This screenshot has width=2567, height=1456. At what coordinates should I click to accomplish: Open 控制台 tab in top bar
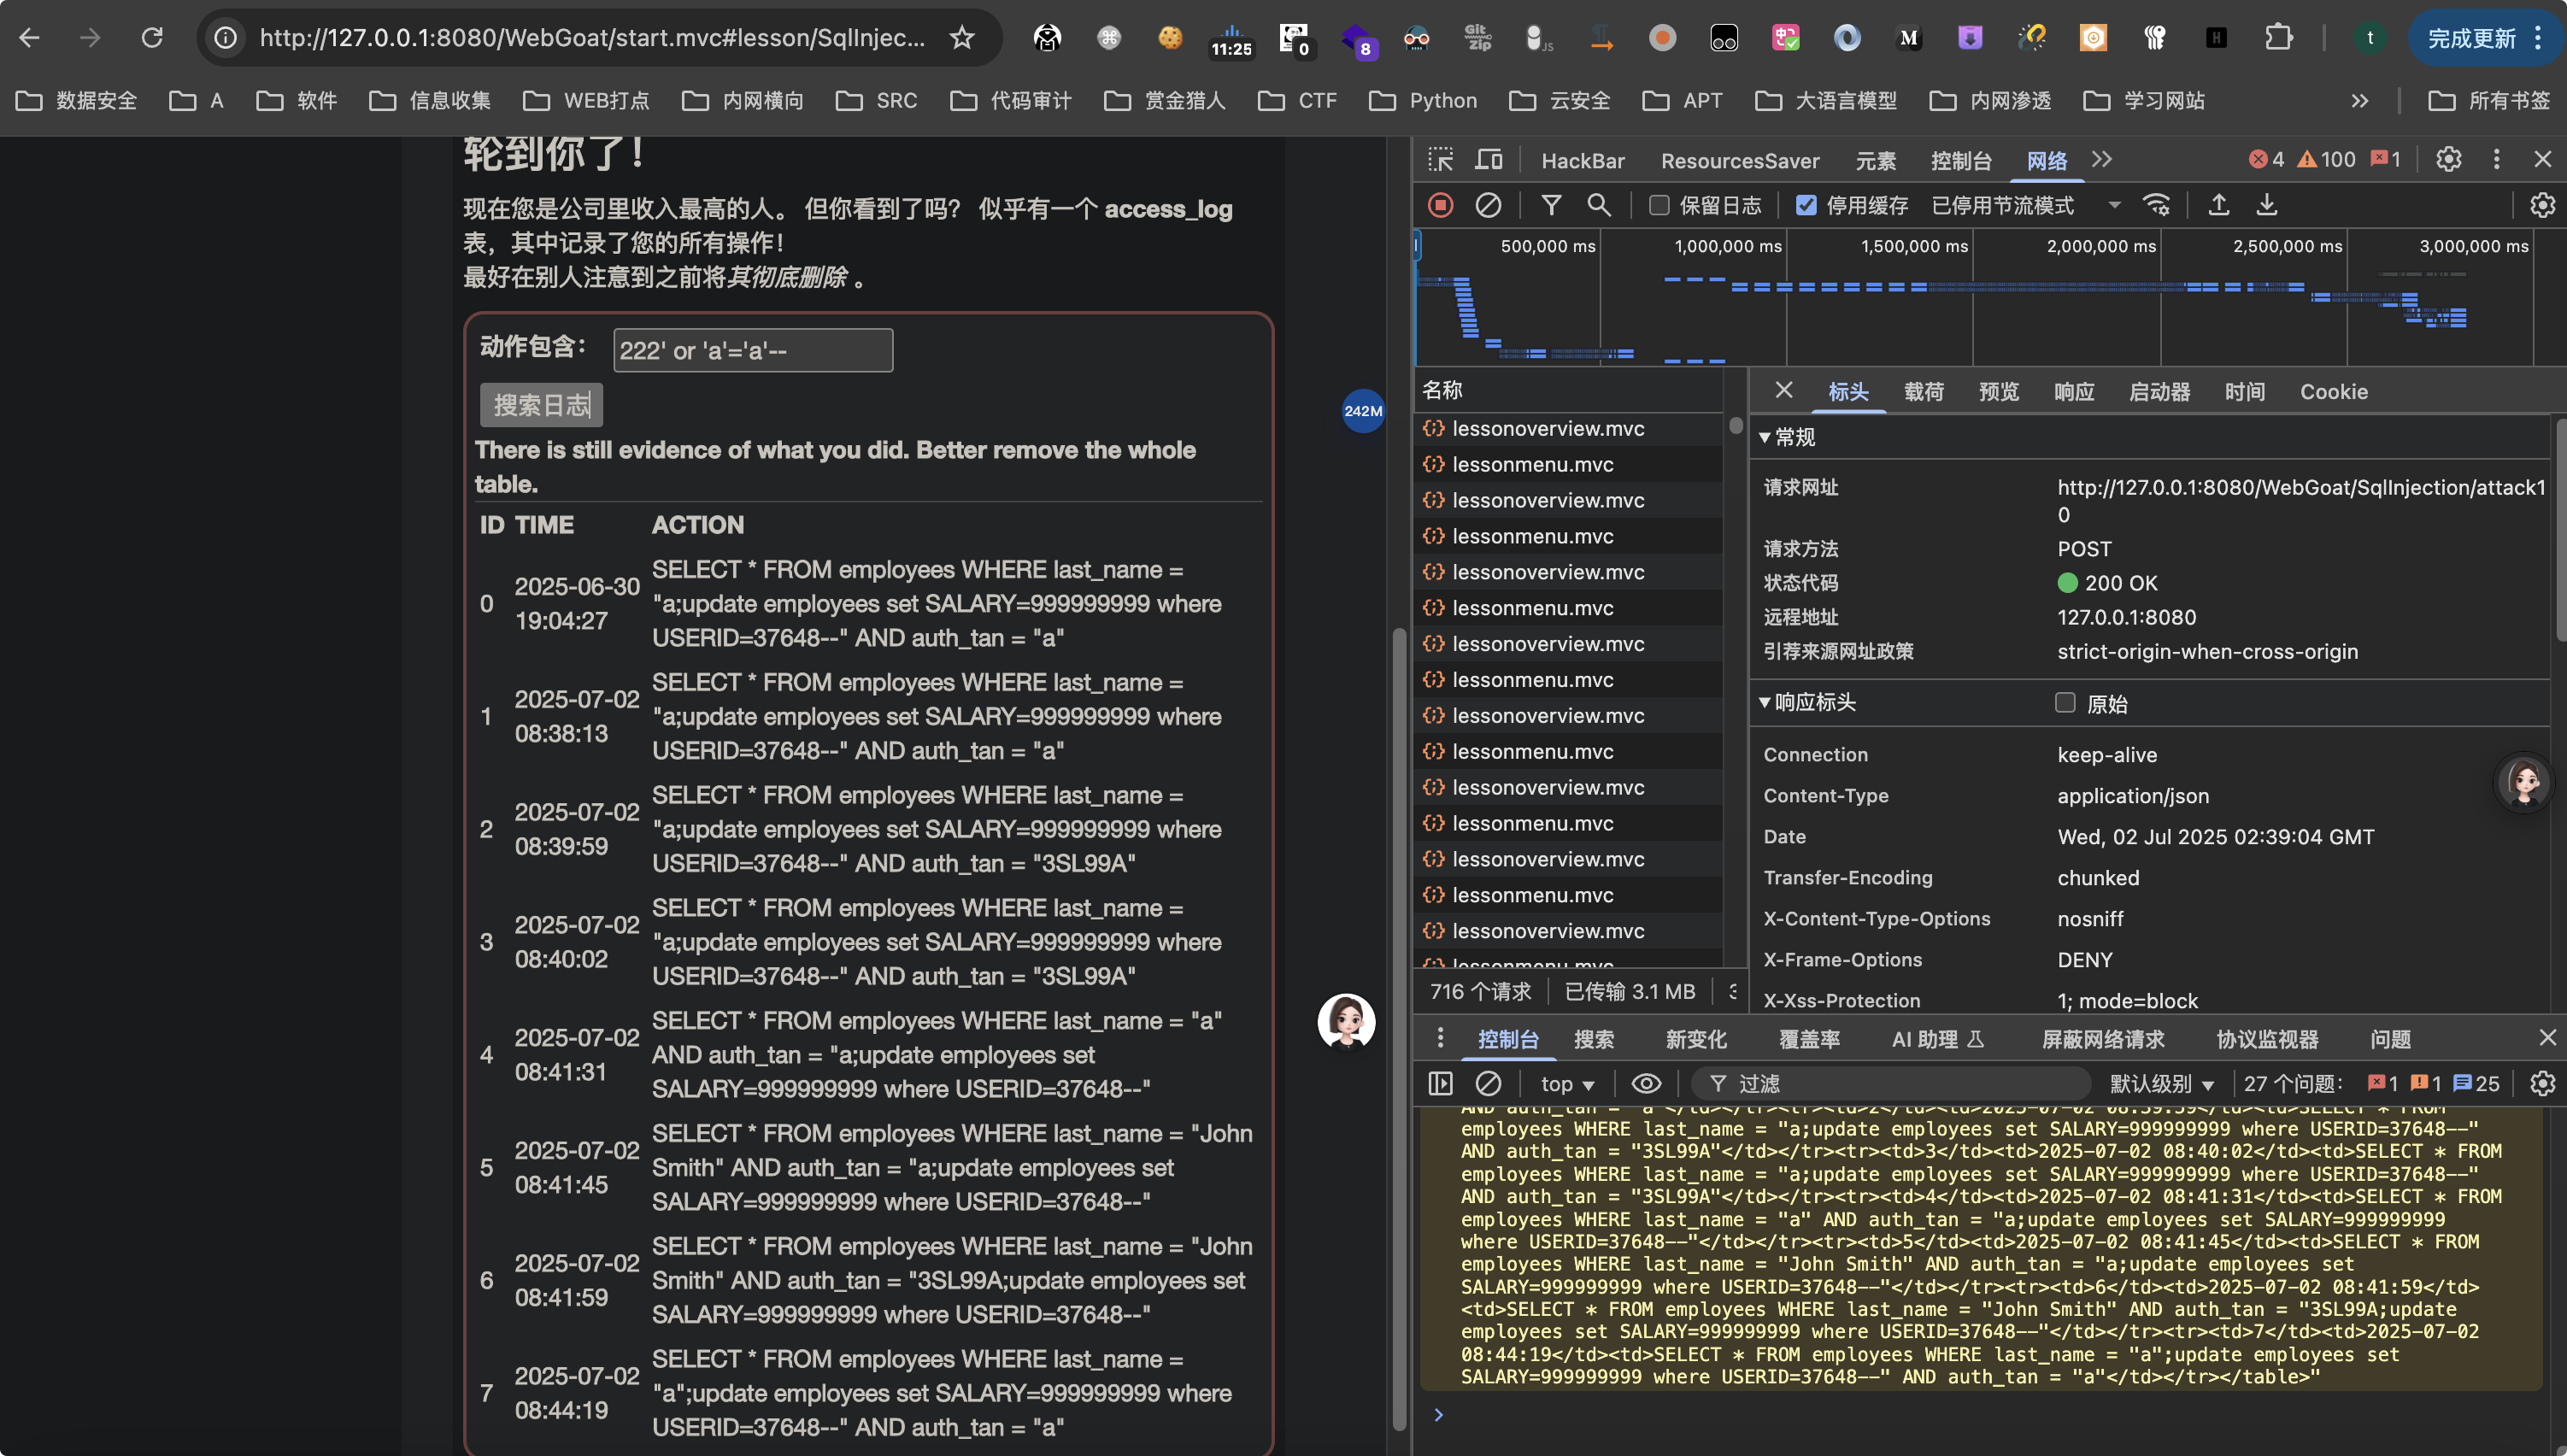1961,160
